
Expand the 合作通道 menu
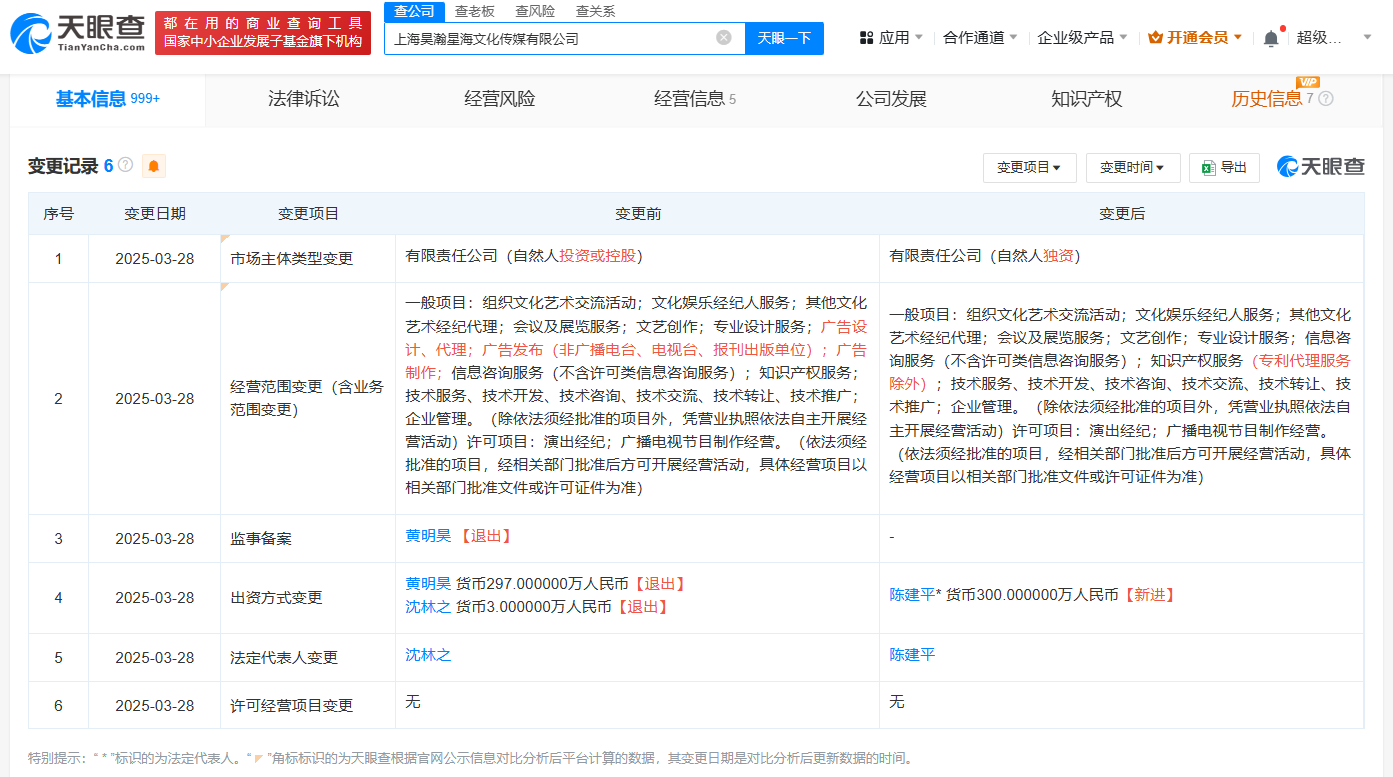pos(981,38)
